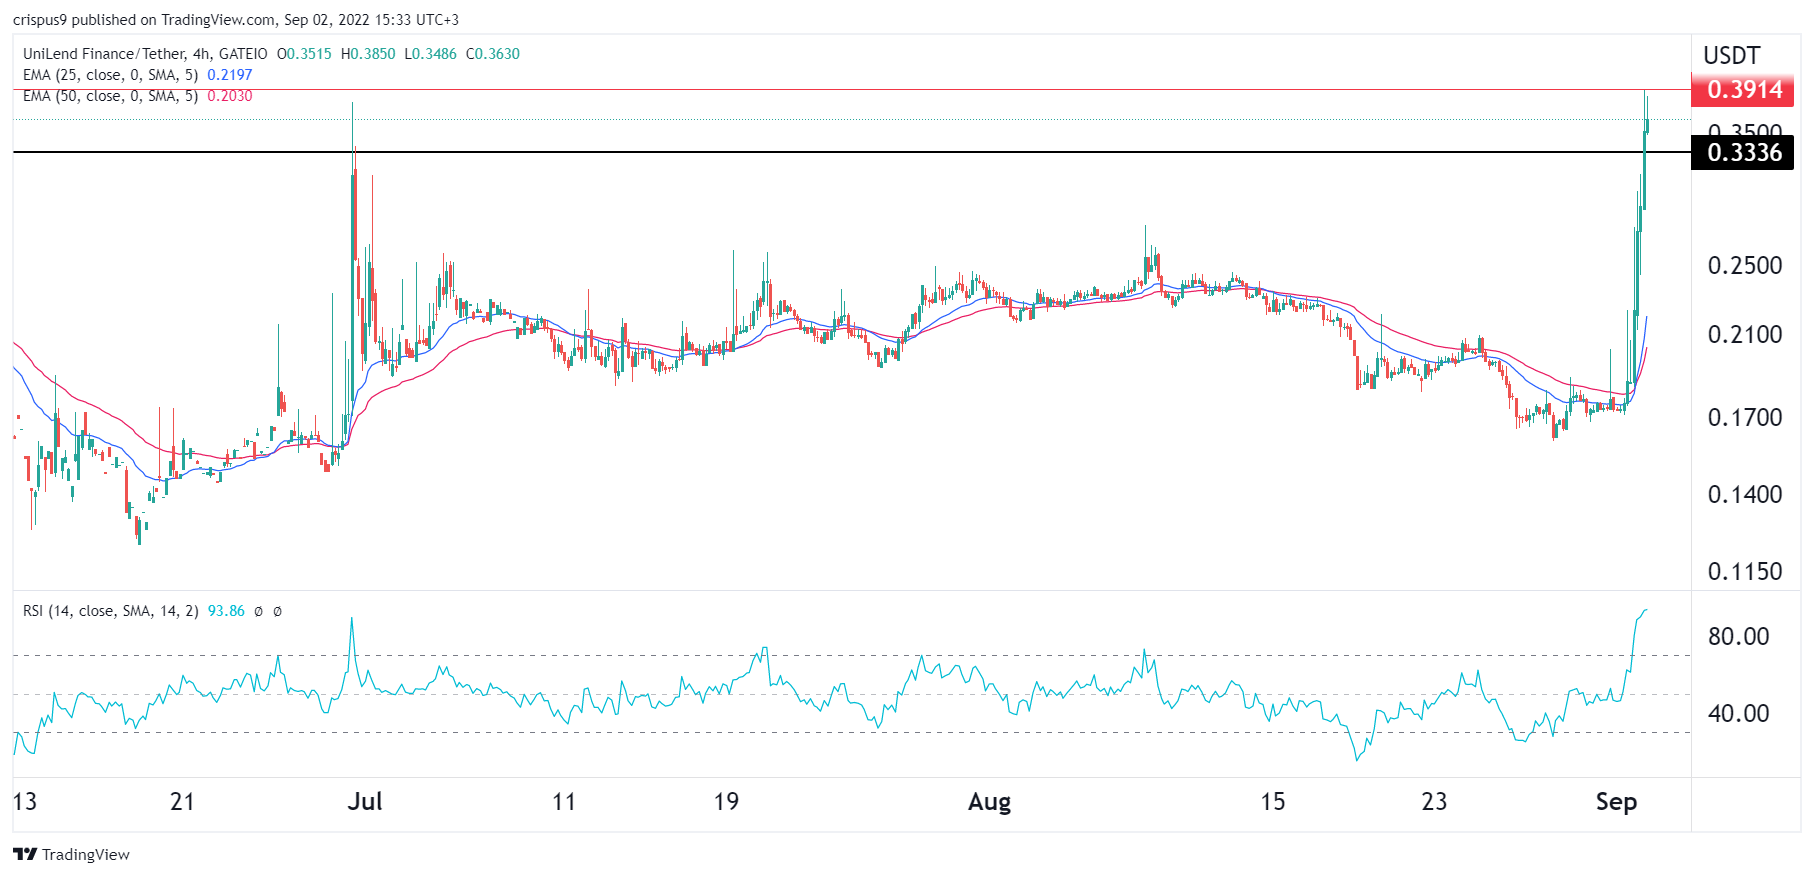Select the EMA 25 indicator label
1814x876 pixels.
point(111,75)
